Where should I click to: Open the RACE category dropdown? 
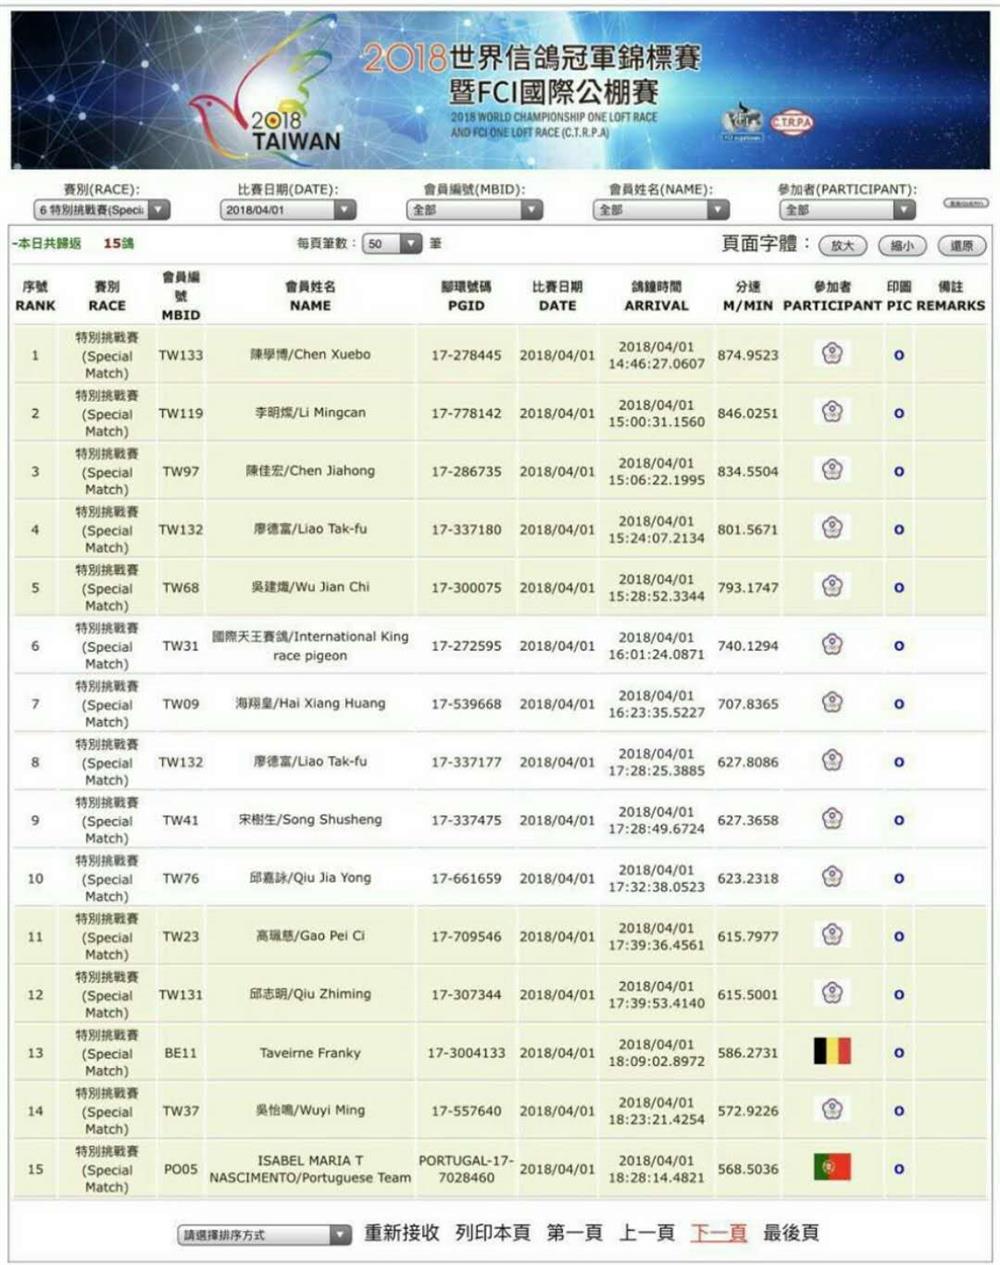tap(102, 210)
